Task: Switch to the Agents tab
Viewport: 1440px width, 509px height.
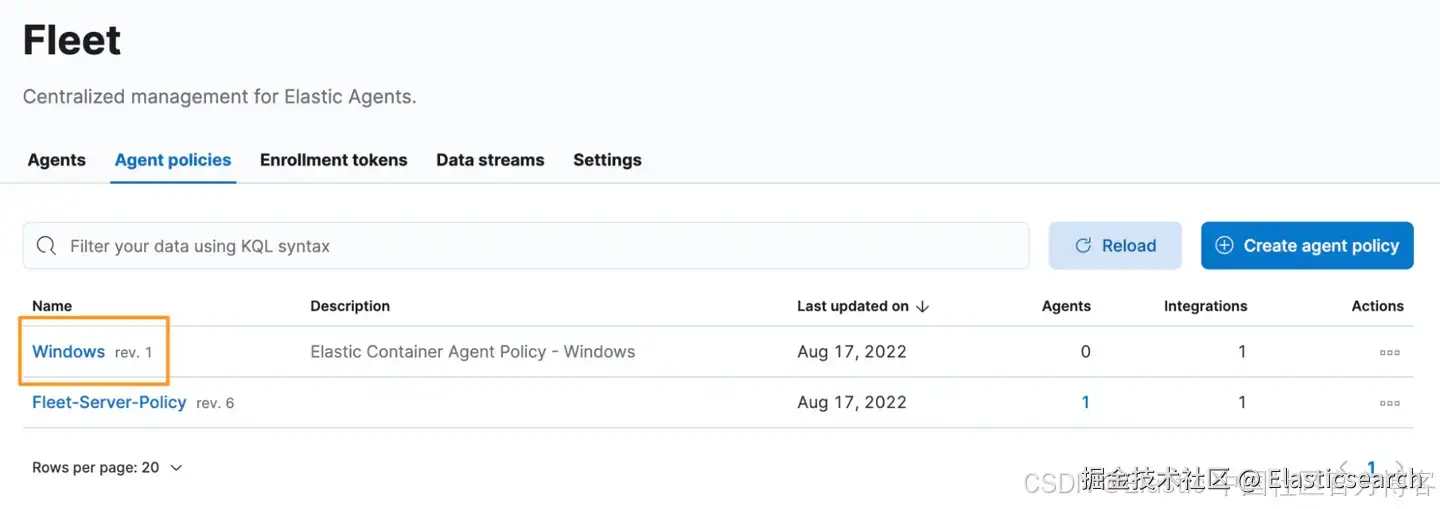Action: tap(57, 160)
